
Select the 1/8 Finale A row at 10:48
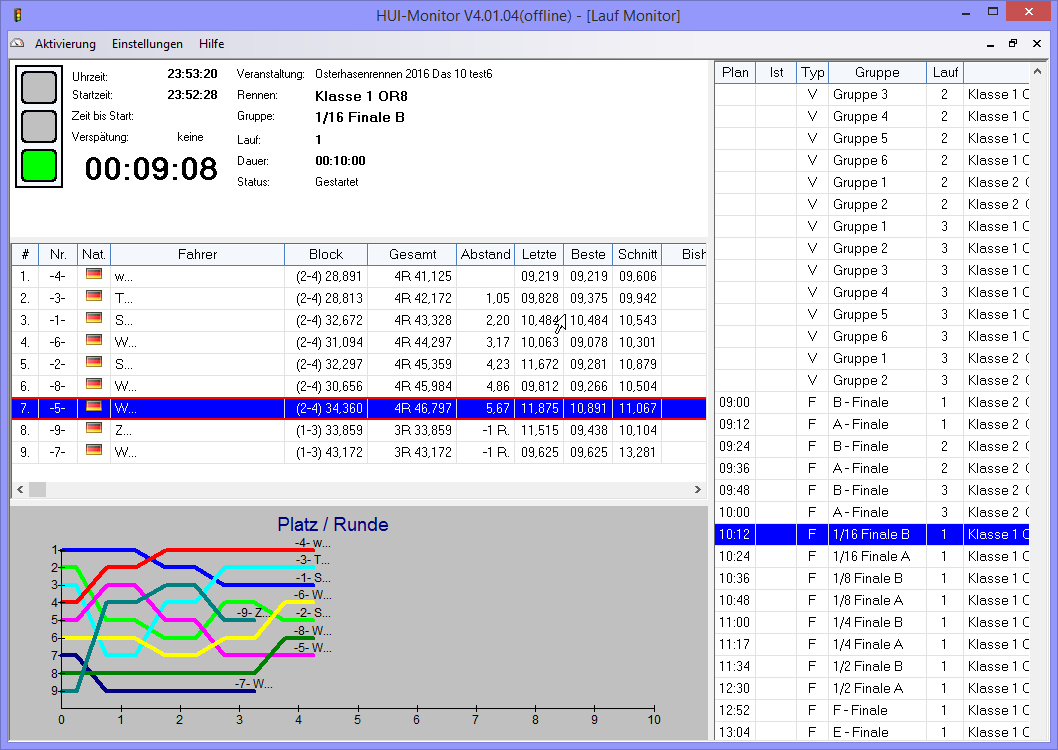[872, 600]
